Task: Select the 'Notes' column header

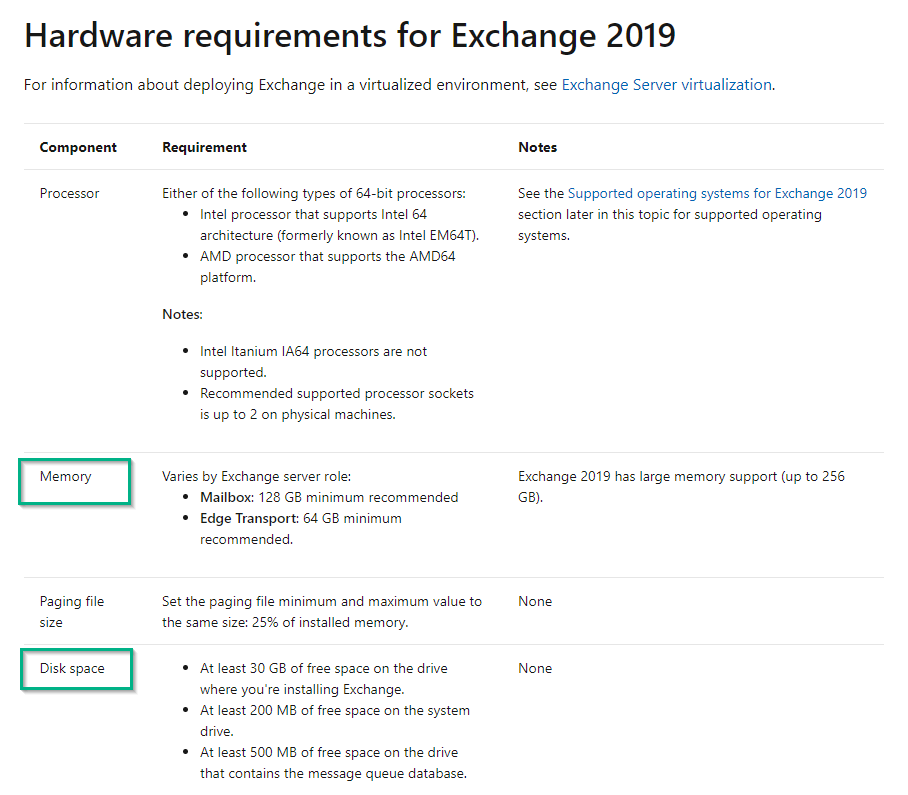Action: [x=537, y=148]
